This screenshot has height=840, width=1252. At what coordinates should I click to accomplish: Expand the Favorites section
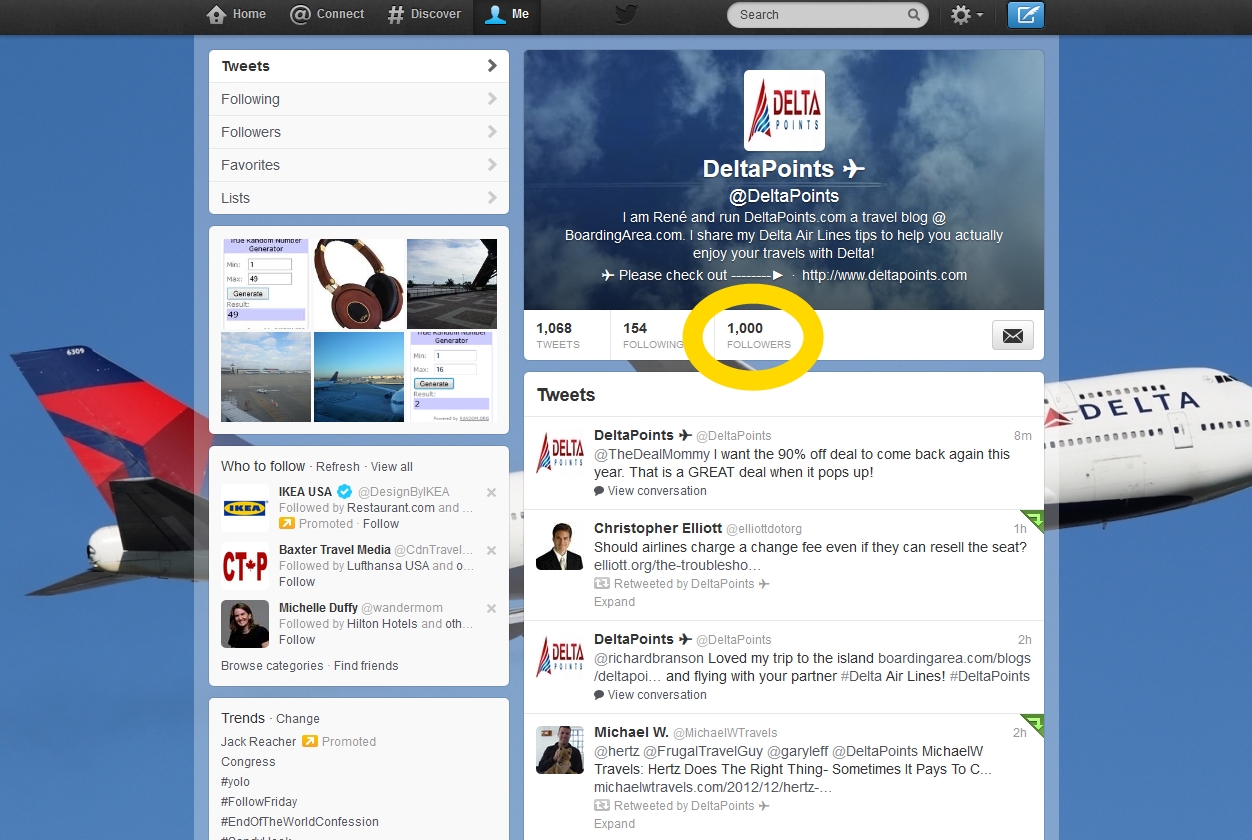click(x=358, y=165)
